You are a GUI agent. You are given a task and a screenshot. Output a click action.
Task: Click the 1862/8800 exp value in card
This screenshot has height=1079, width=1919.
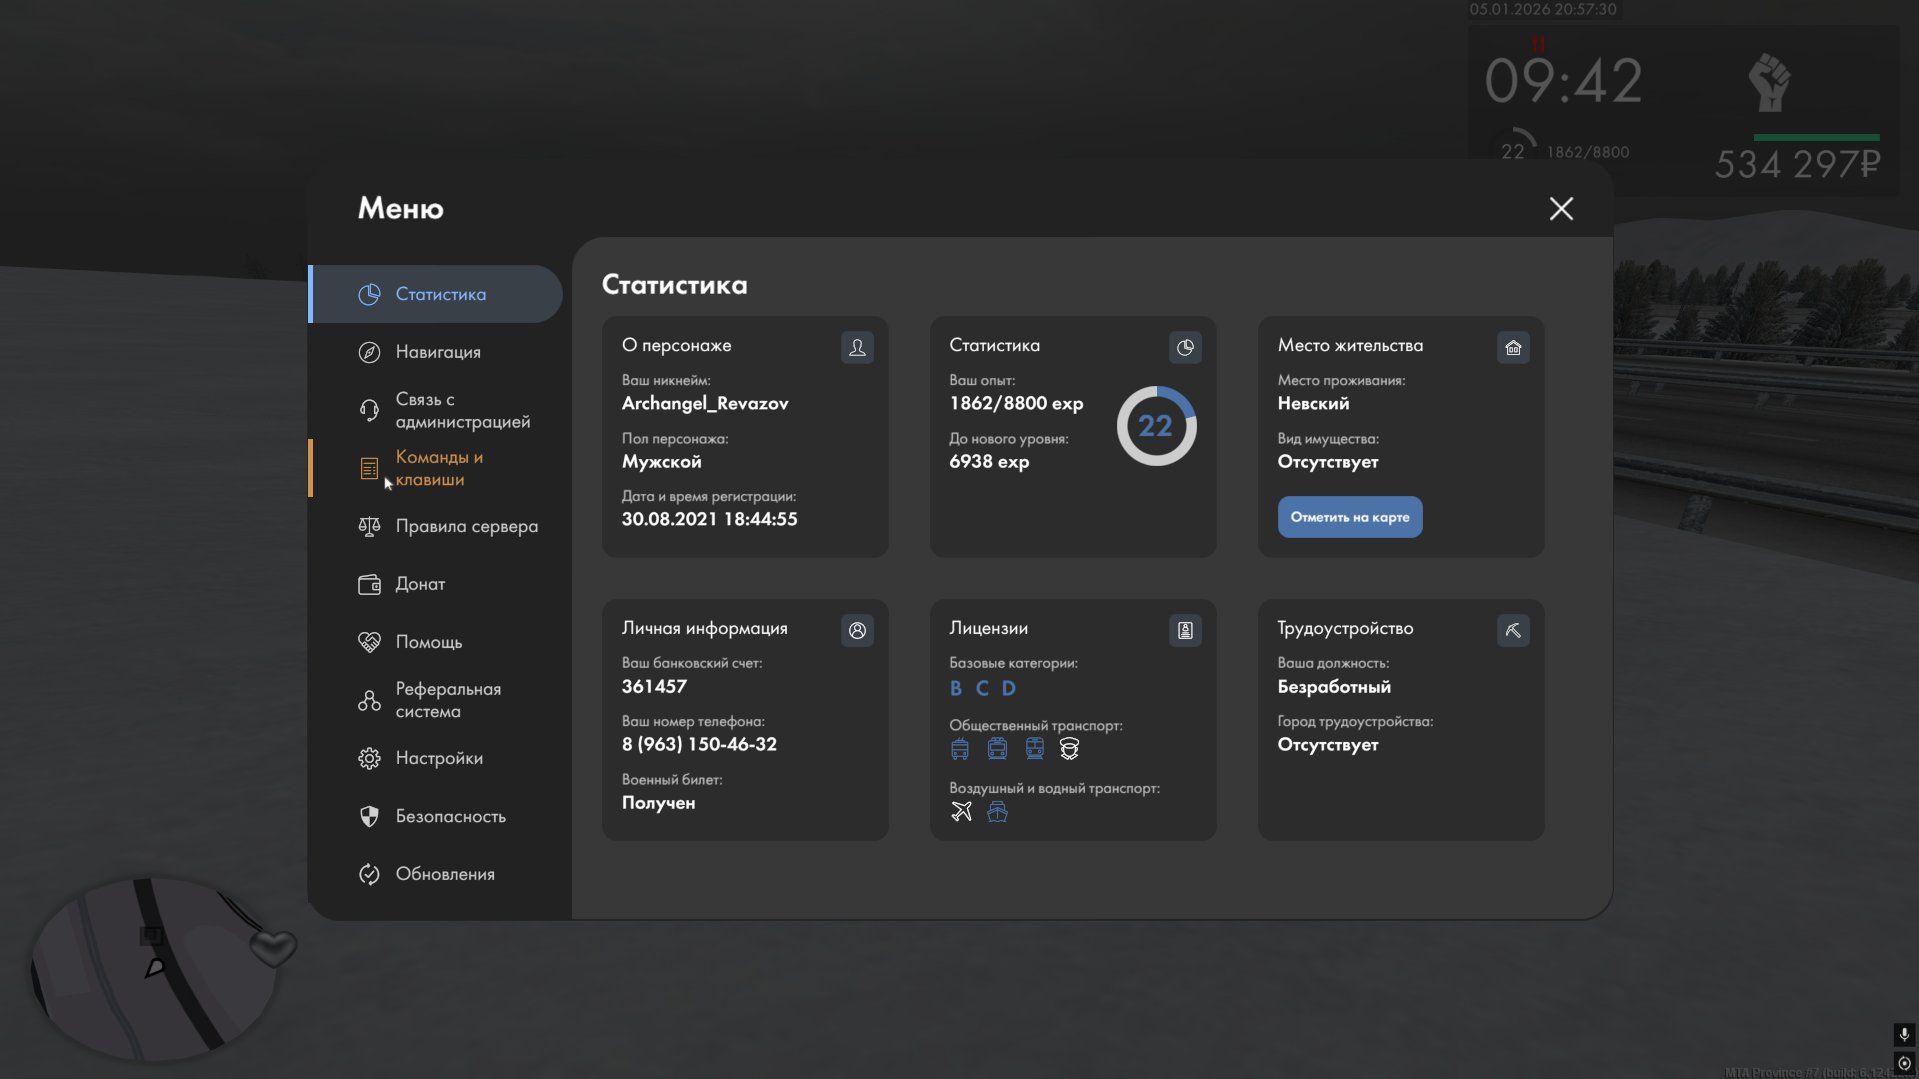(x=1016, y=403)
